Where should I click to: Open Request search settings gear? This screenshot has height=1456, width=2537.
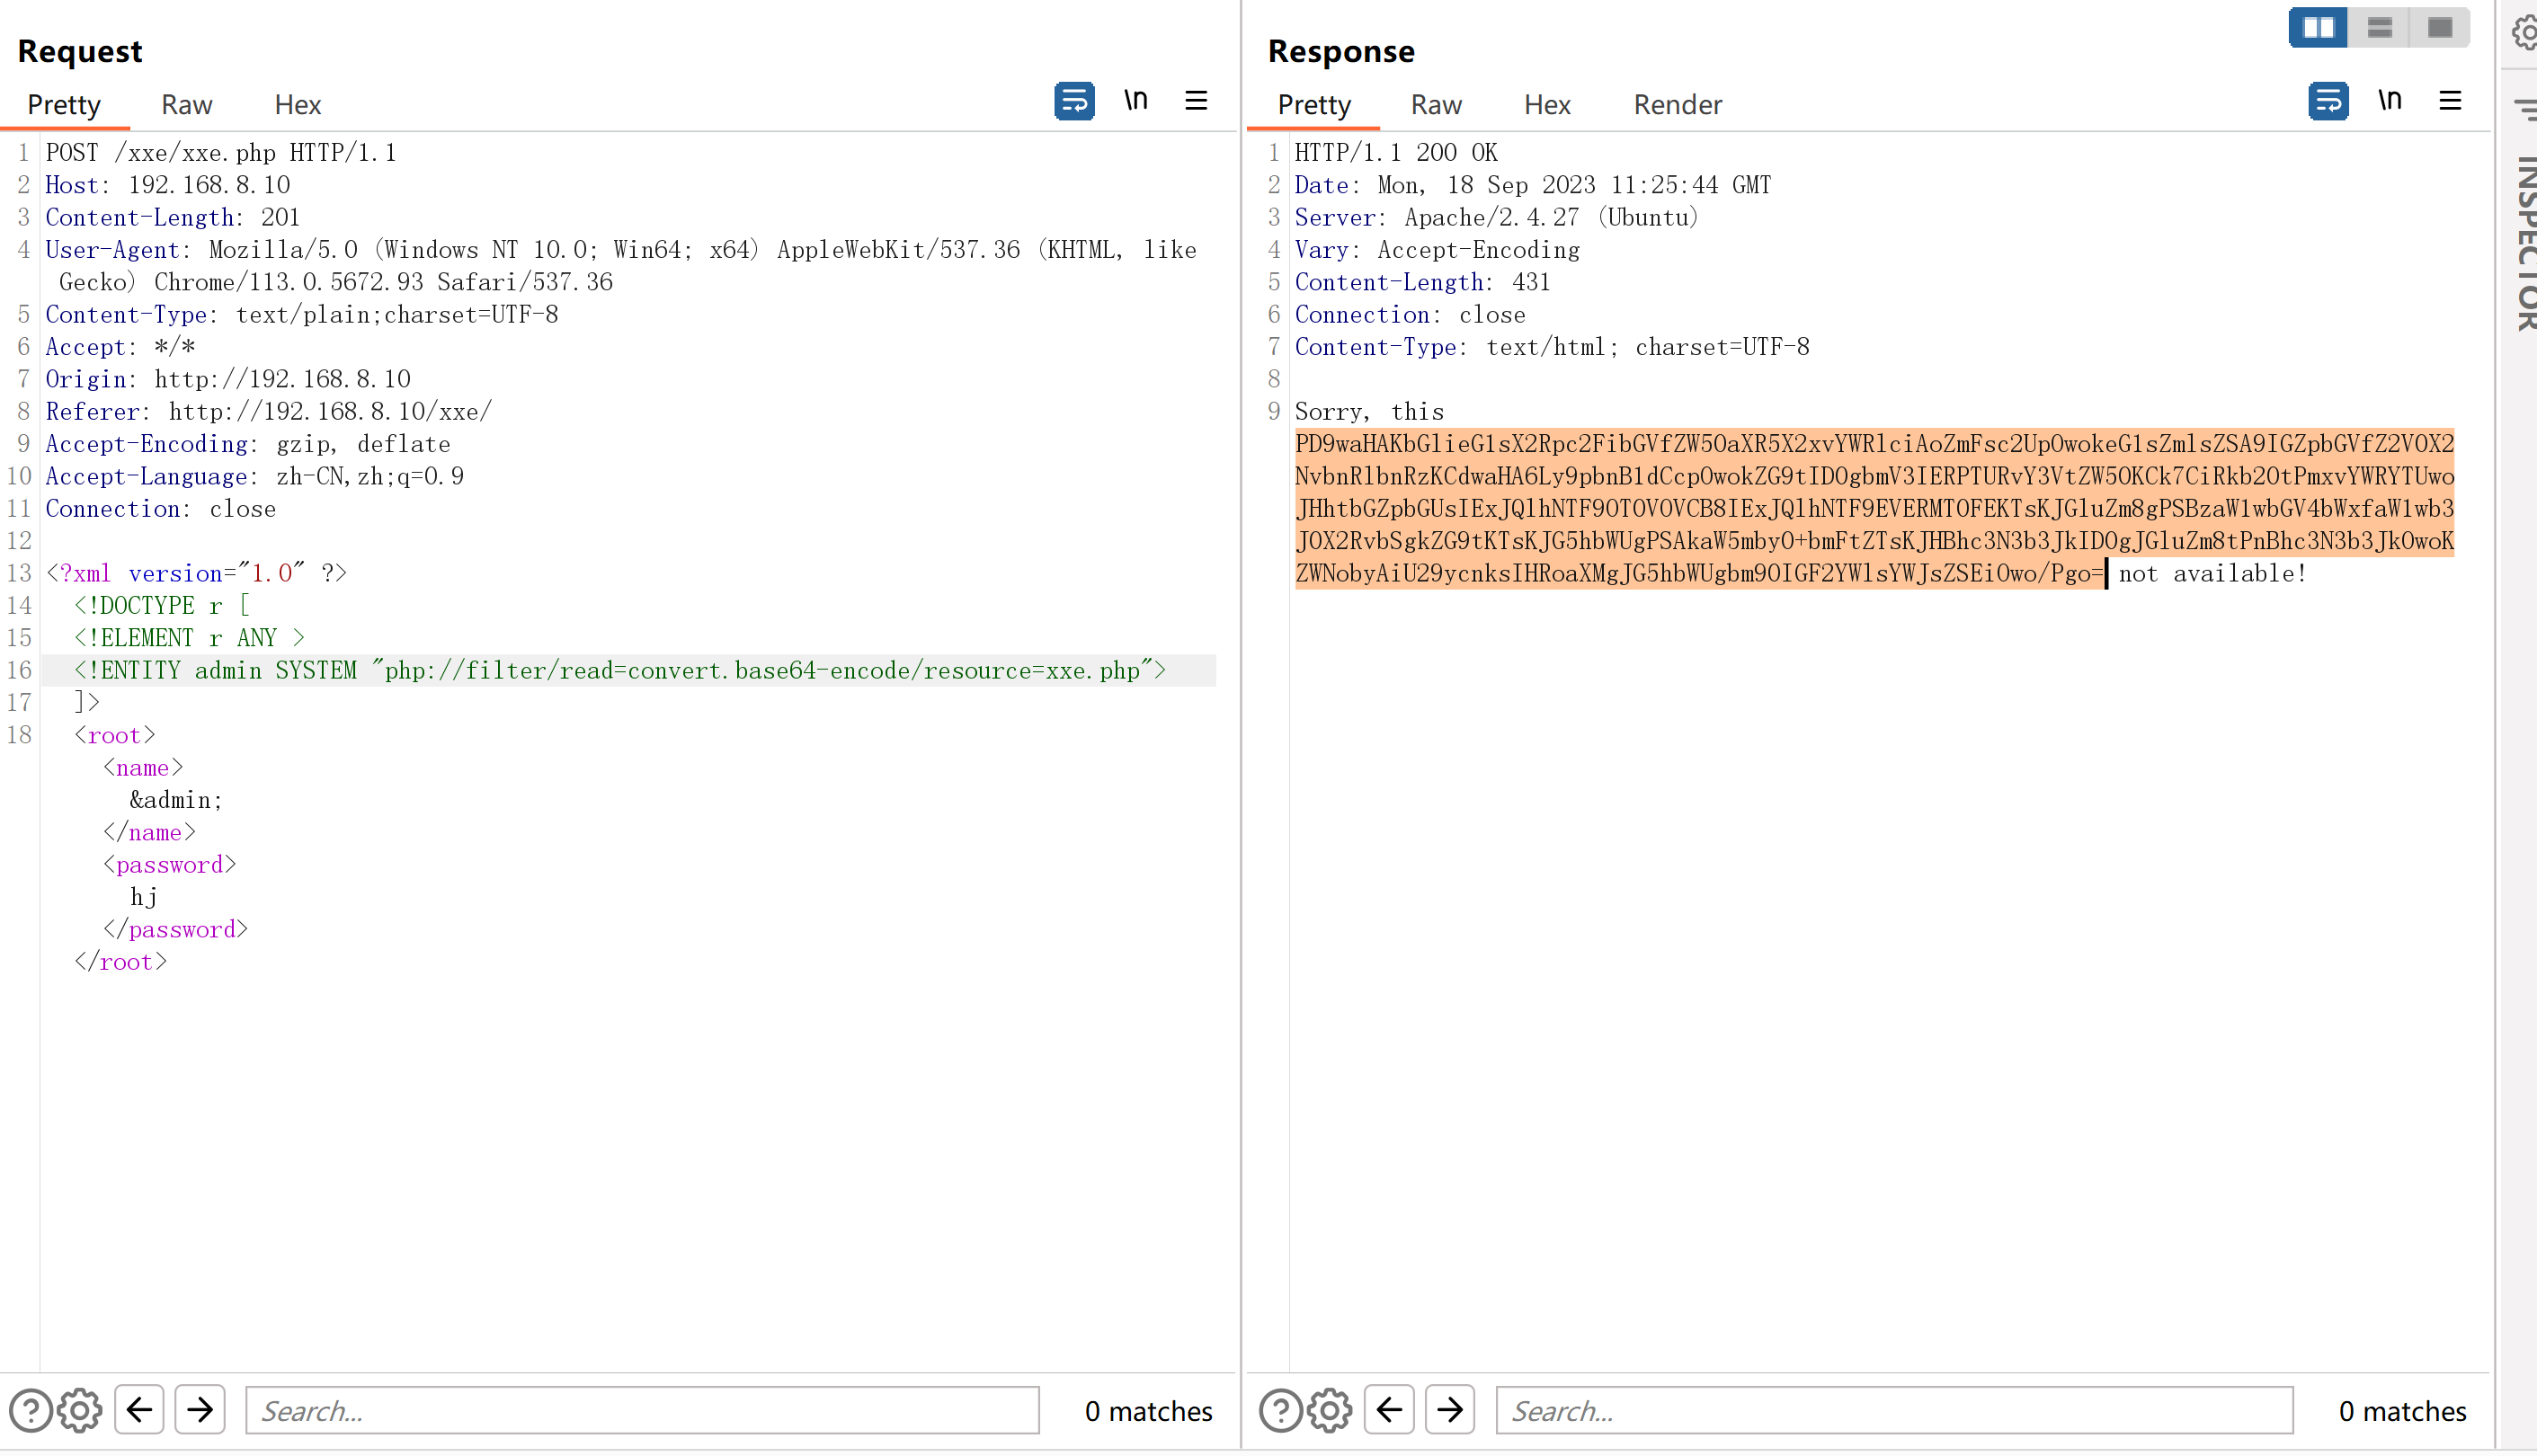80,1410
